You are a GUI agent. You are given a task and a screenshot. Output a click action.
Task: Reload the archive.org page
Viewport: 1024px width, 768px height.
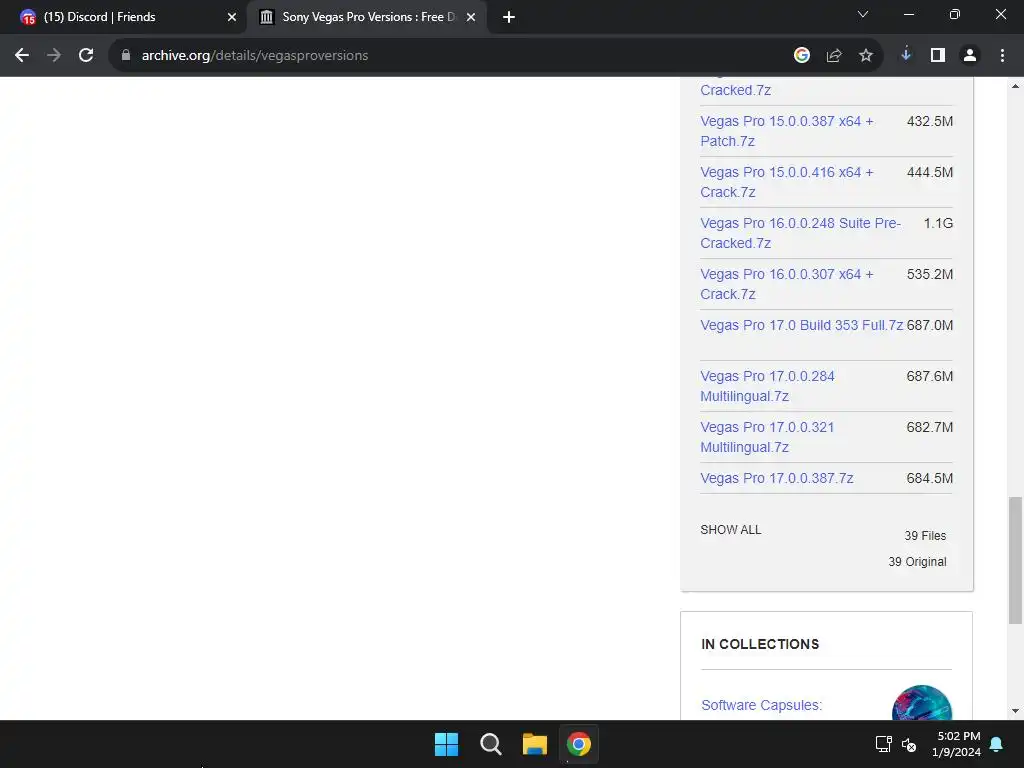tap(86, 56)
